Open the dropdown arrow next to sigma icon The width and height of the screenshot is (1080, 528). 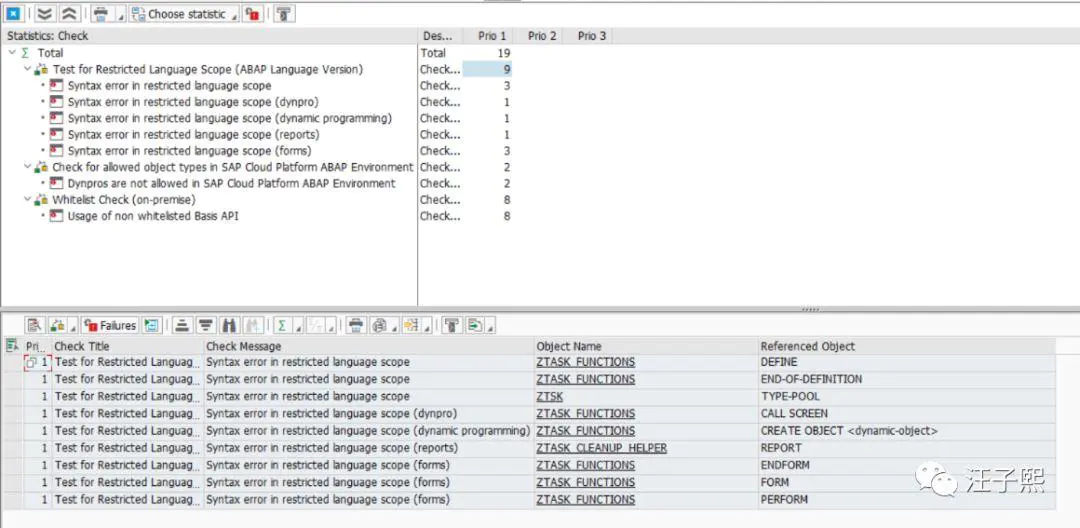coord(298,327)
